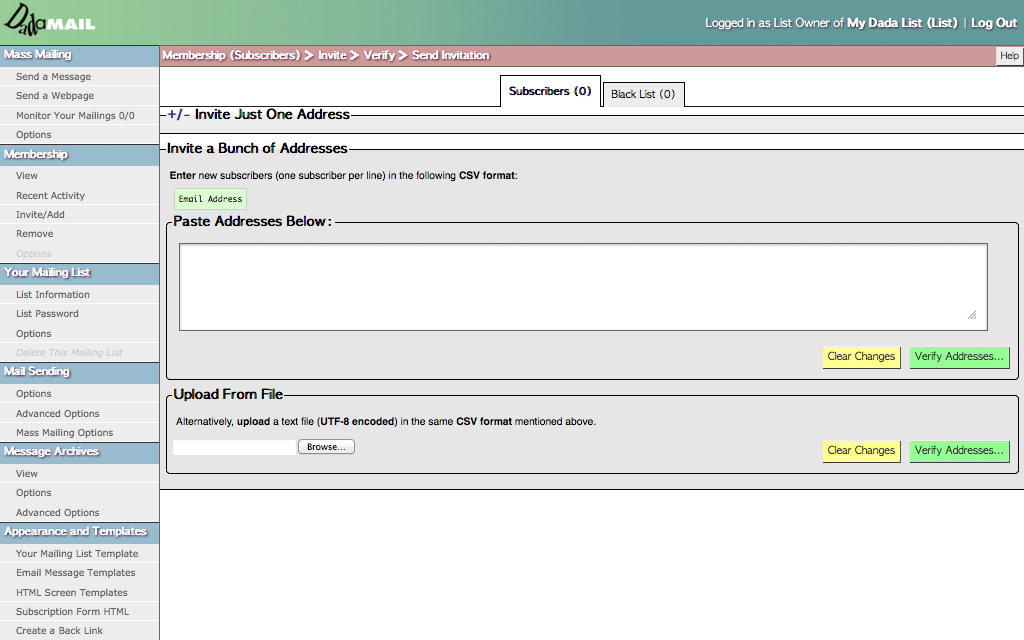Click Verify Addresses in Upload From File
The width and height of the screenshot is (1024, 640).
pos(959,451)
